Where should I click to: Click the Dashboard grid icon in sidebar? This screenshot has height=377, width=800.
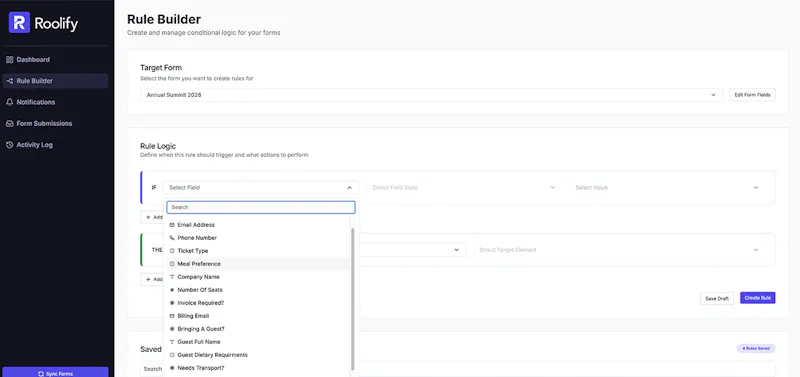coord(9,60)
